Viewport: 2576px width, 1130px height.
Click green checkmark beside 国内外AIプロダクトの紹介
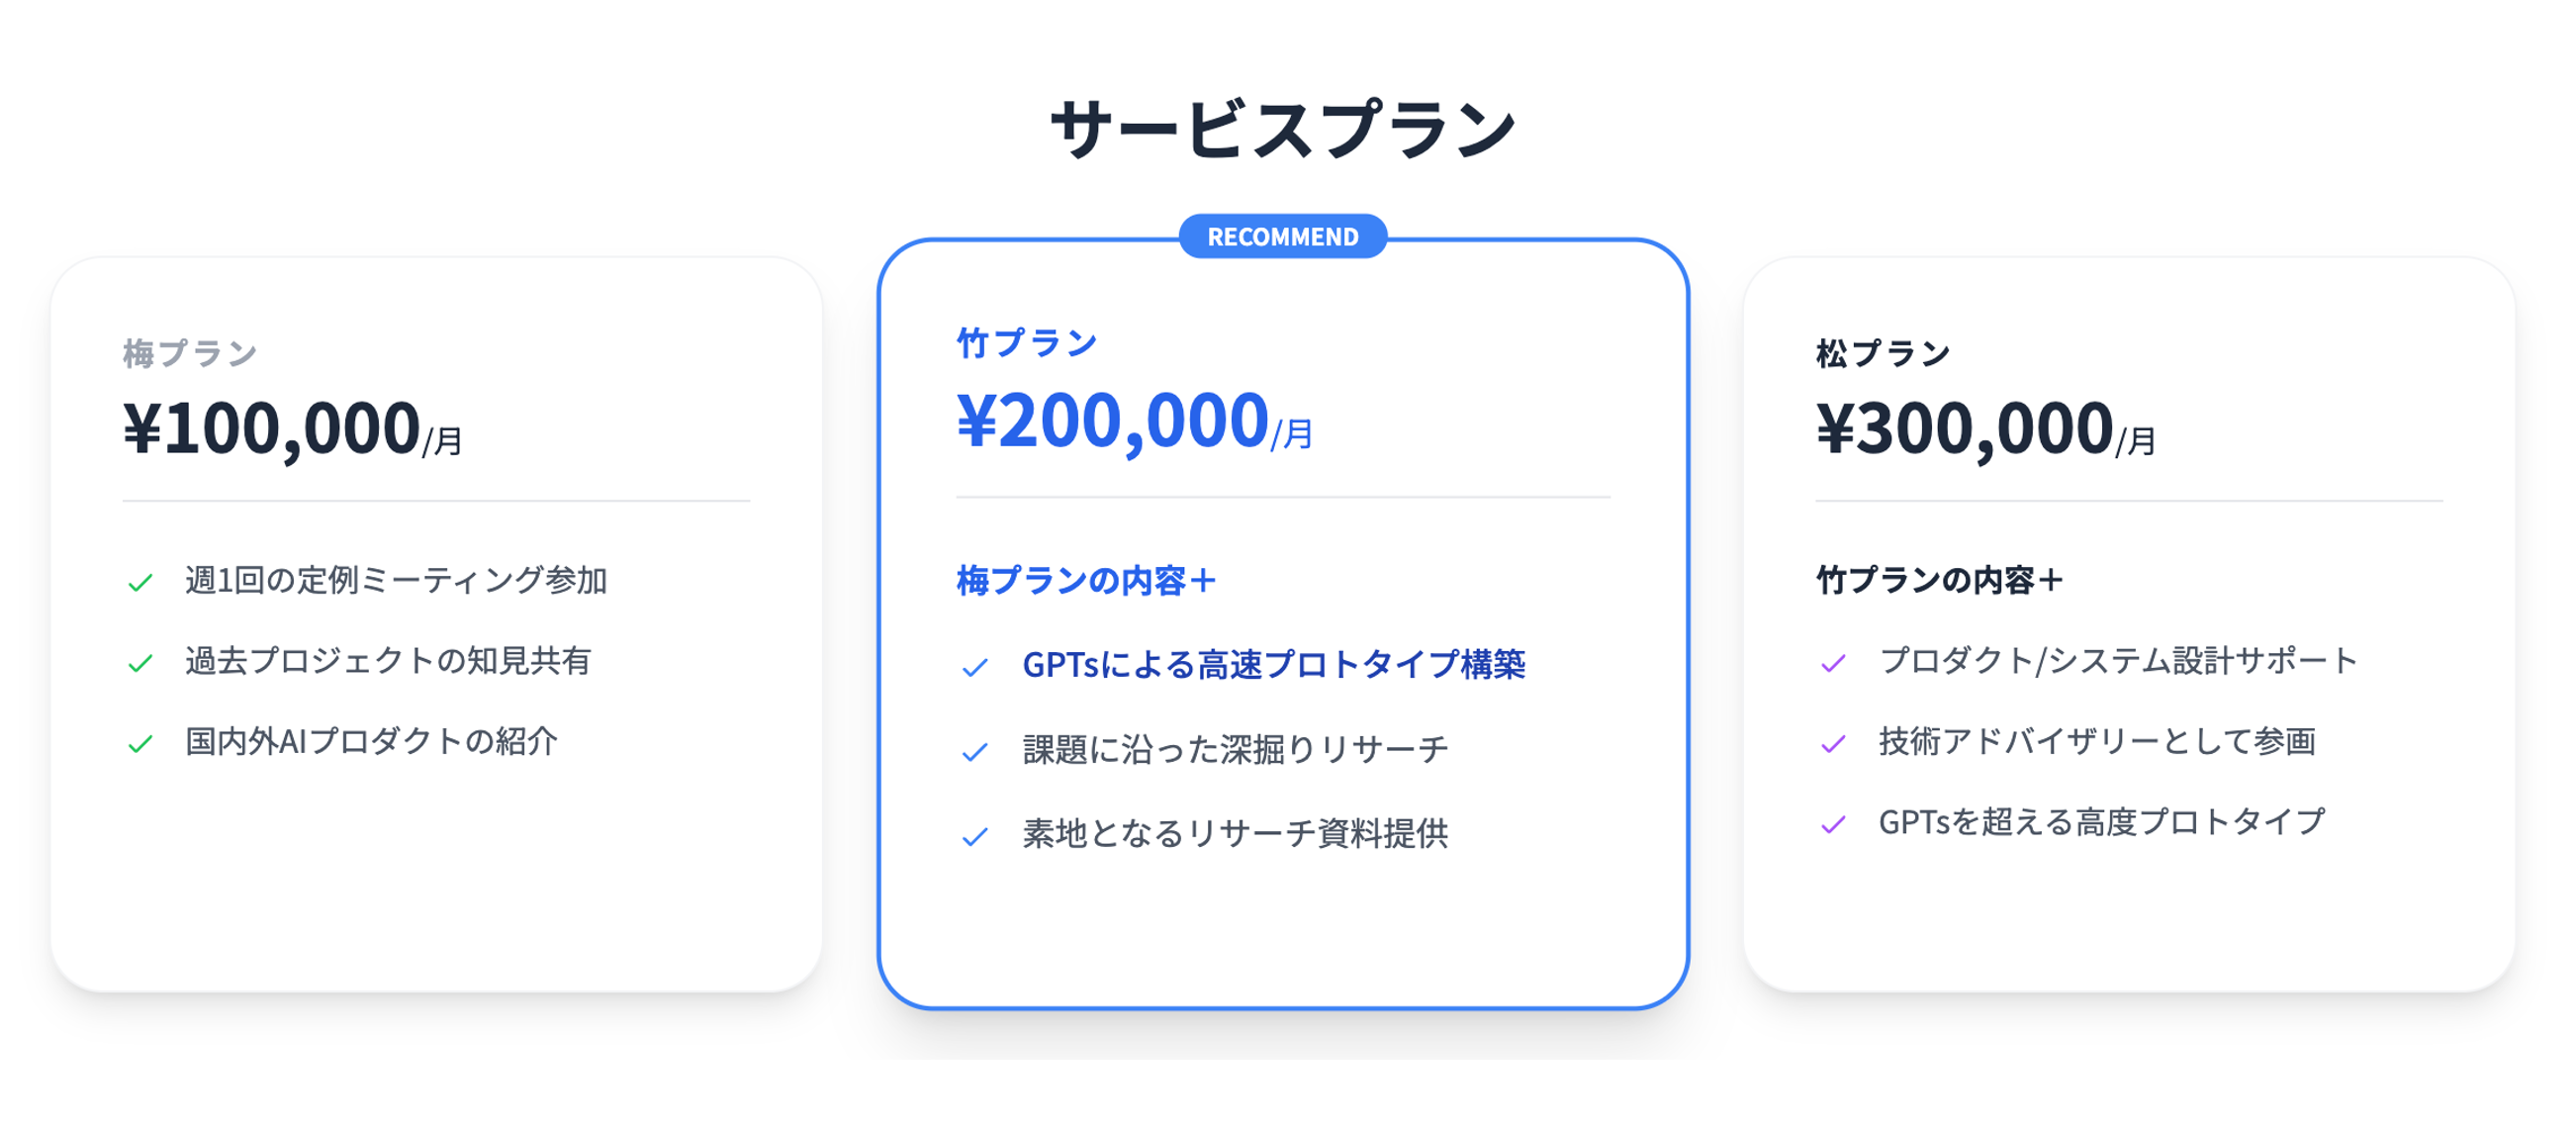pyautogui.click(x=140, y=744)
